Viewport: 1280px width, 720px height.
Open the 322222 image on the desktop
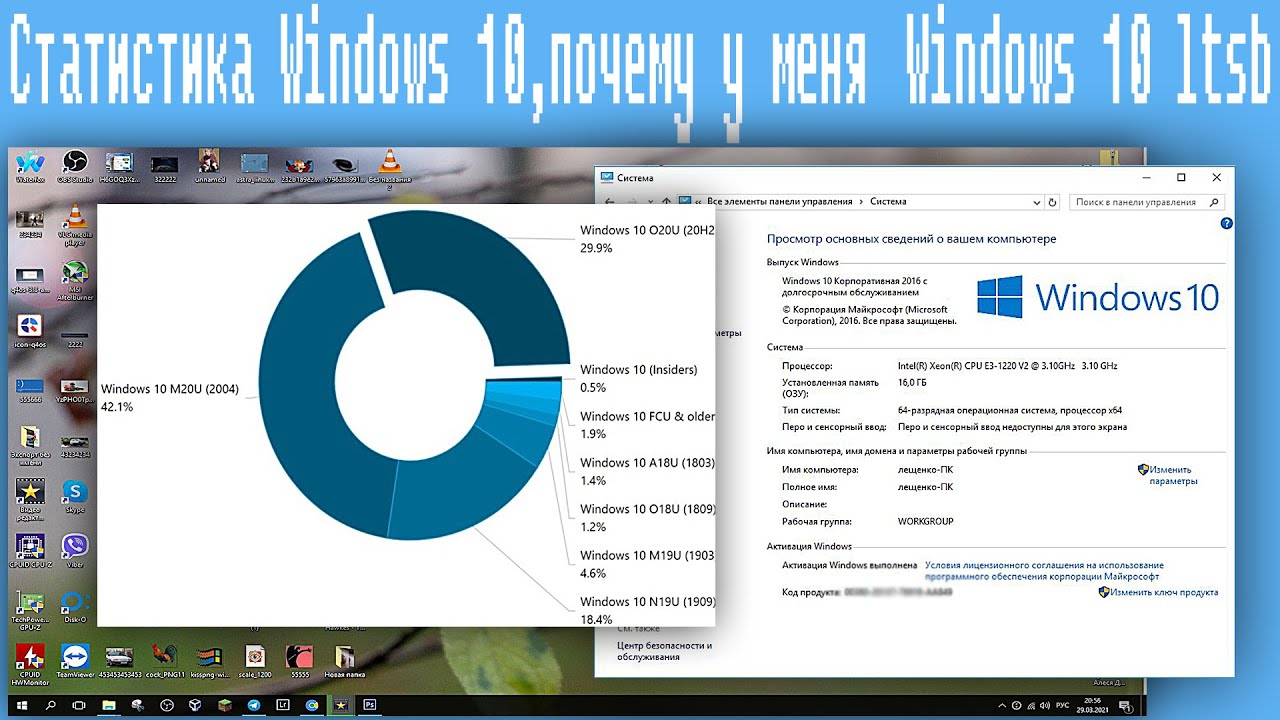click(x=164, y=167)
